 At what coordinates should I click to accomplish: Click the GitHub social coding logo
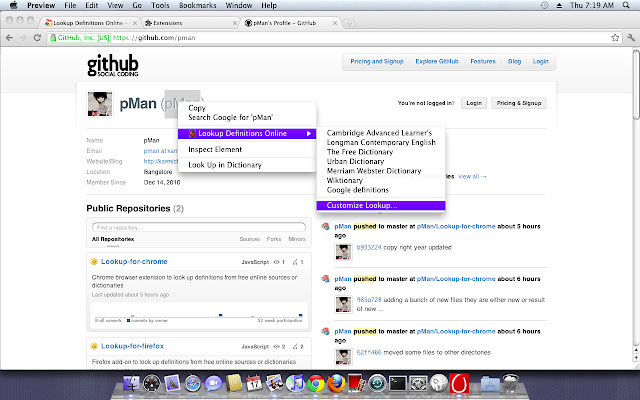point(113,65)
